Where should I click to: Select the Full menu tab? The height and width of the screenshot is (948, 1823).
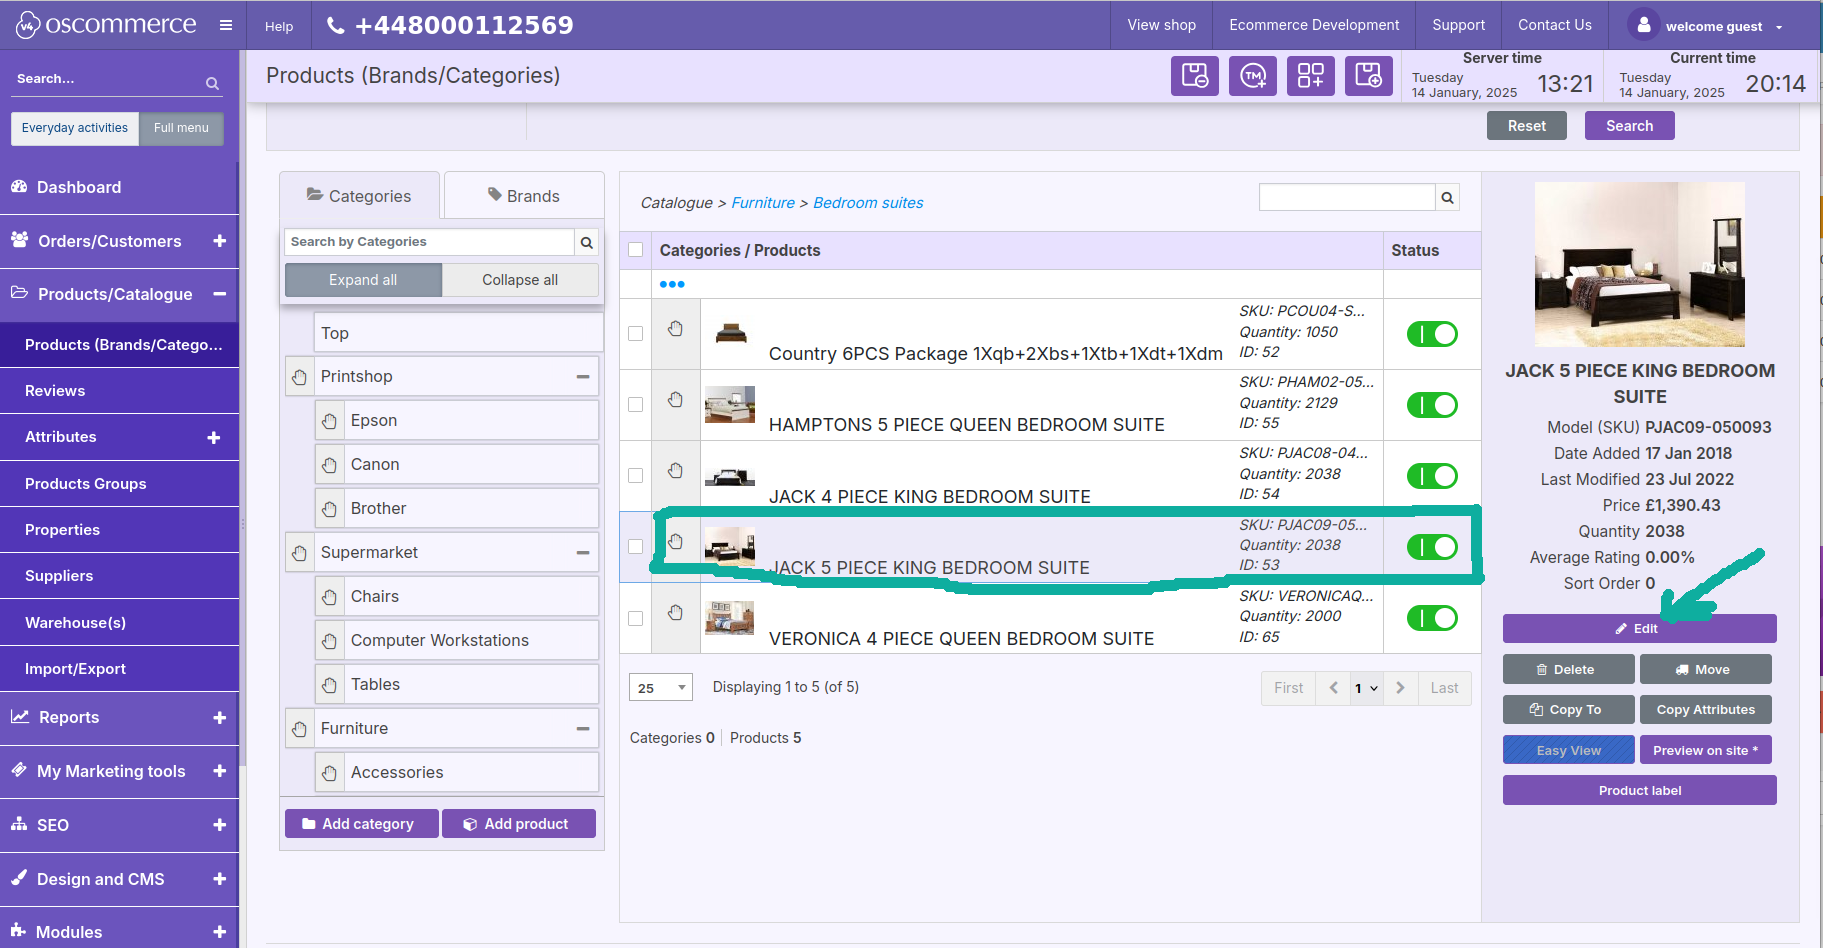pyautogui.click(x=181, y=128)
